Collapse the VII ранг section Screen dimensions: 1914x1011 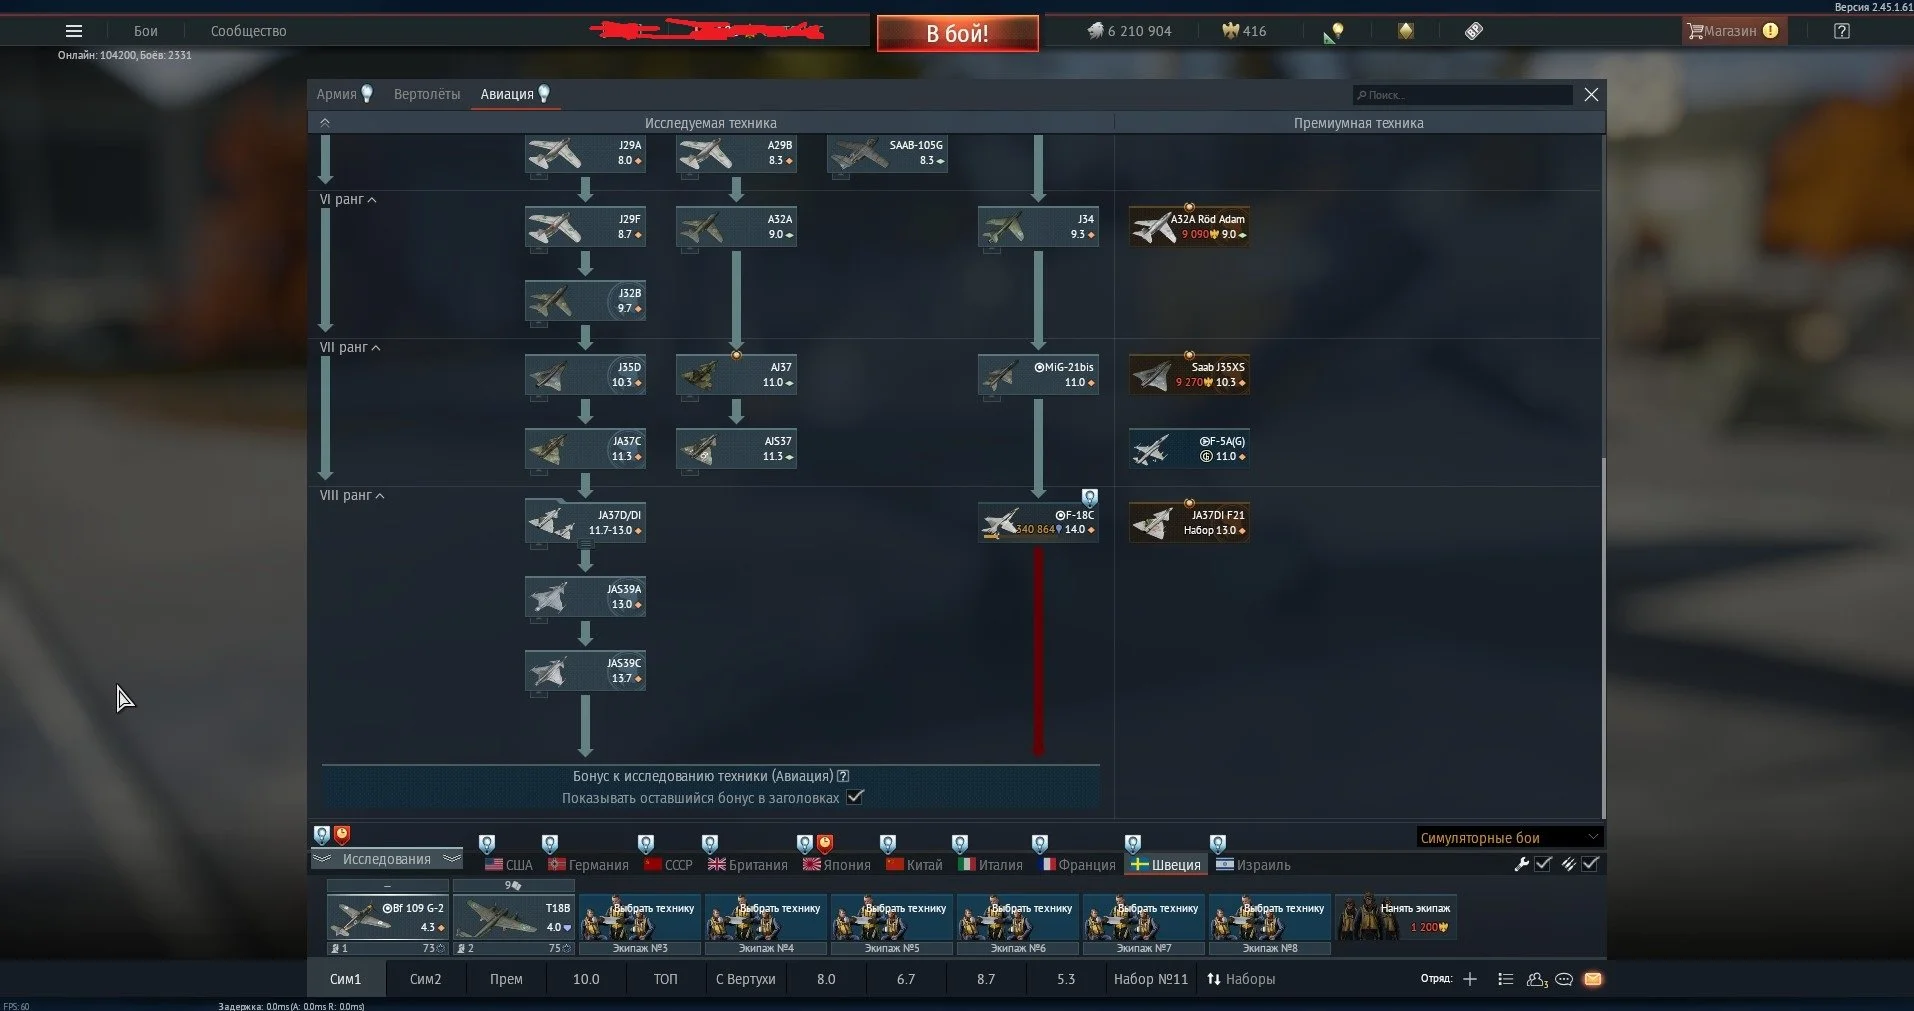click(350, 347)
